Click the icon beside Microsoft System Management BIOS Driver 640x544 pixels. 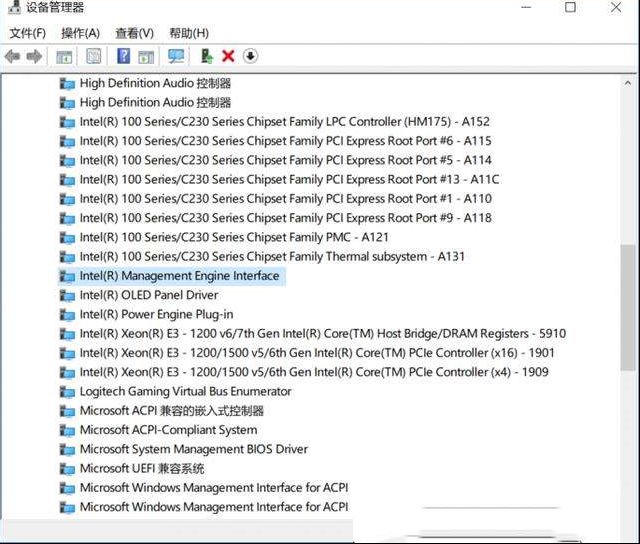[x=67, y=449]
